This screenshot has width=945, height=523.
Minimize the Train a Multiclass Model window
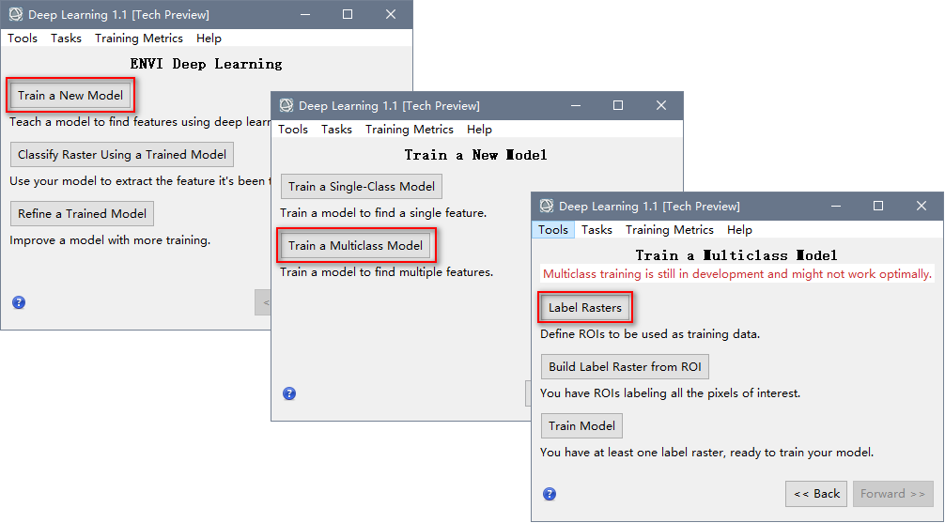pyautogui.click(x=836, y=206)
